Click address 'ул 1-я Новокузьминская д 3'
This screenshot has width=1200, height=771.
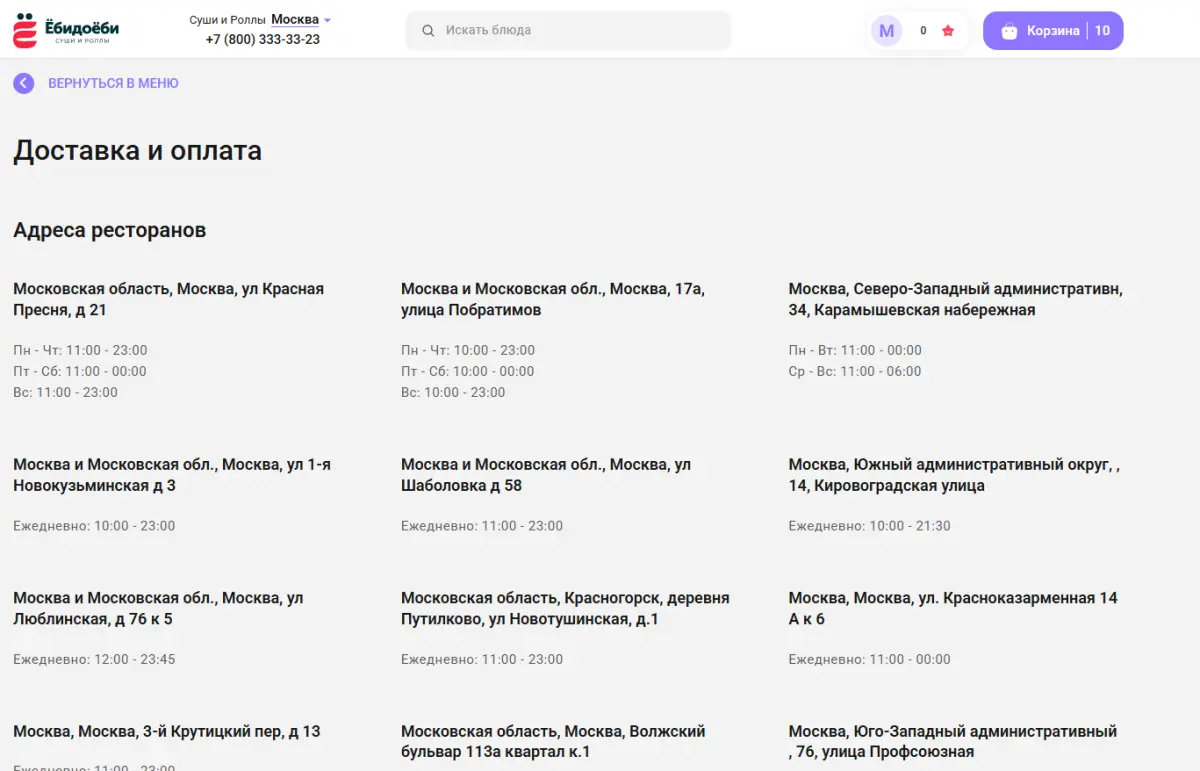(172, 475)
